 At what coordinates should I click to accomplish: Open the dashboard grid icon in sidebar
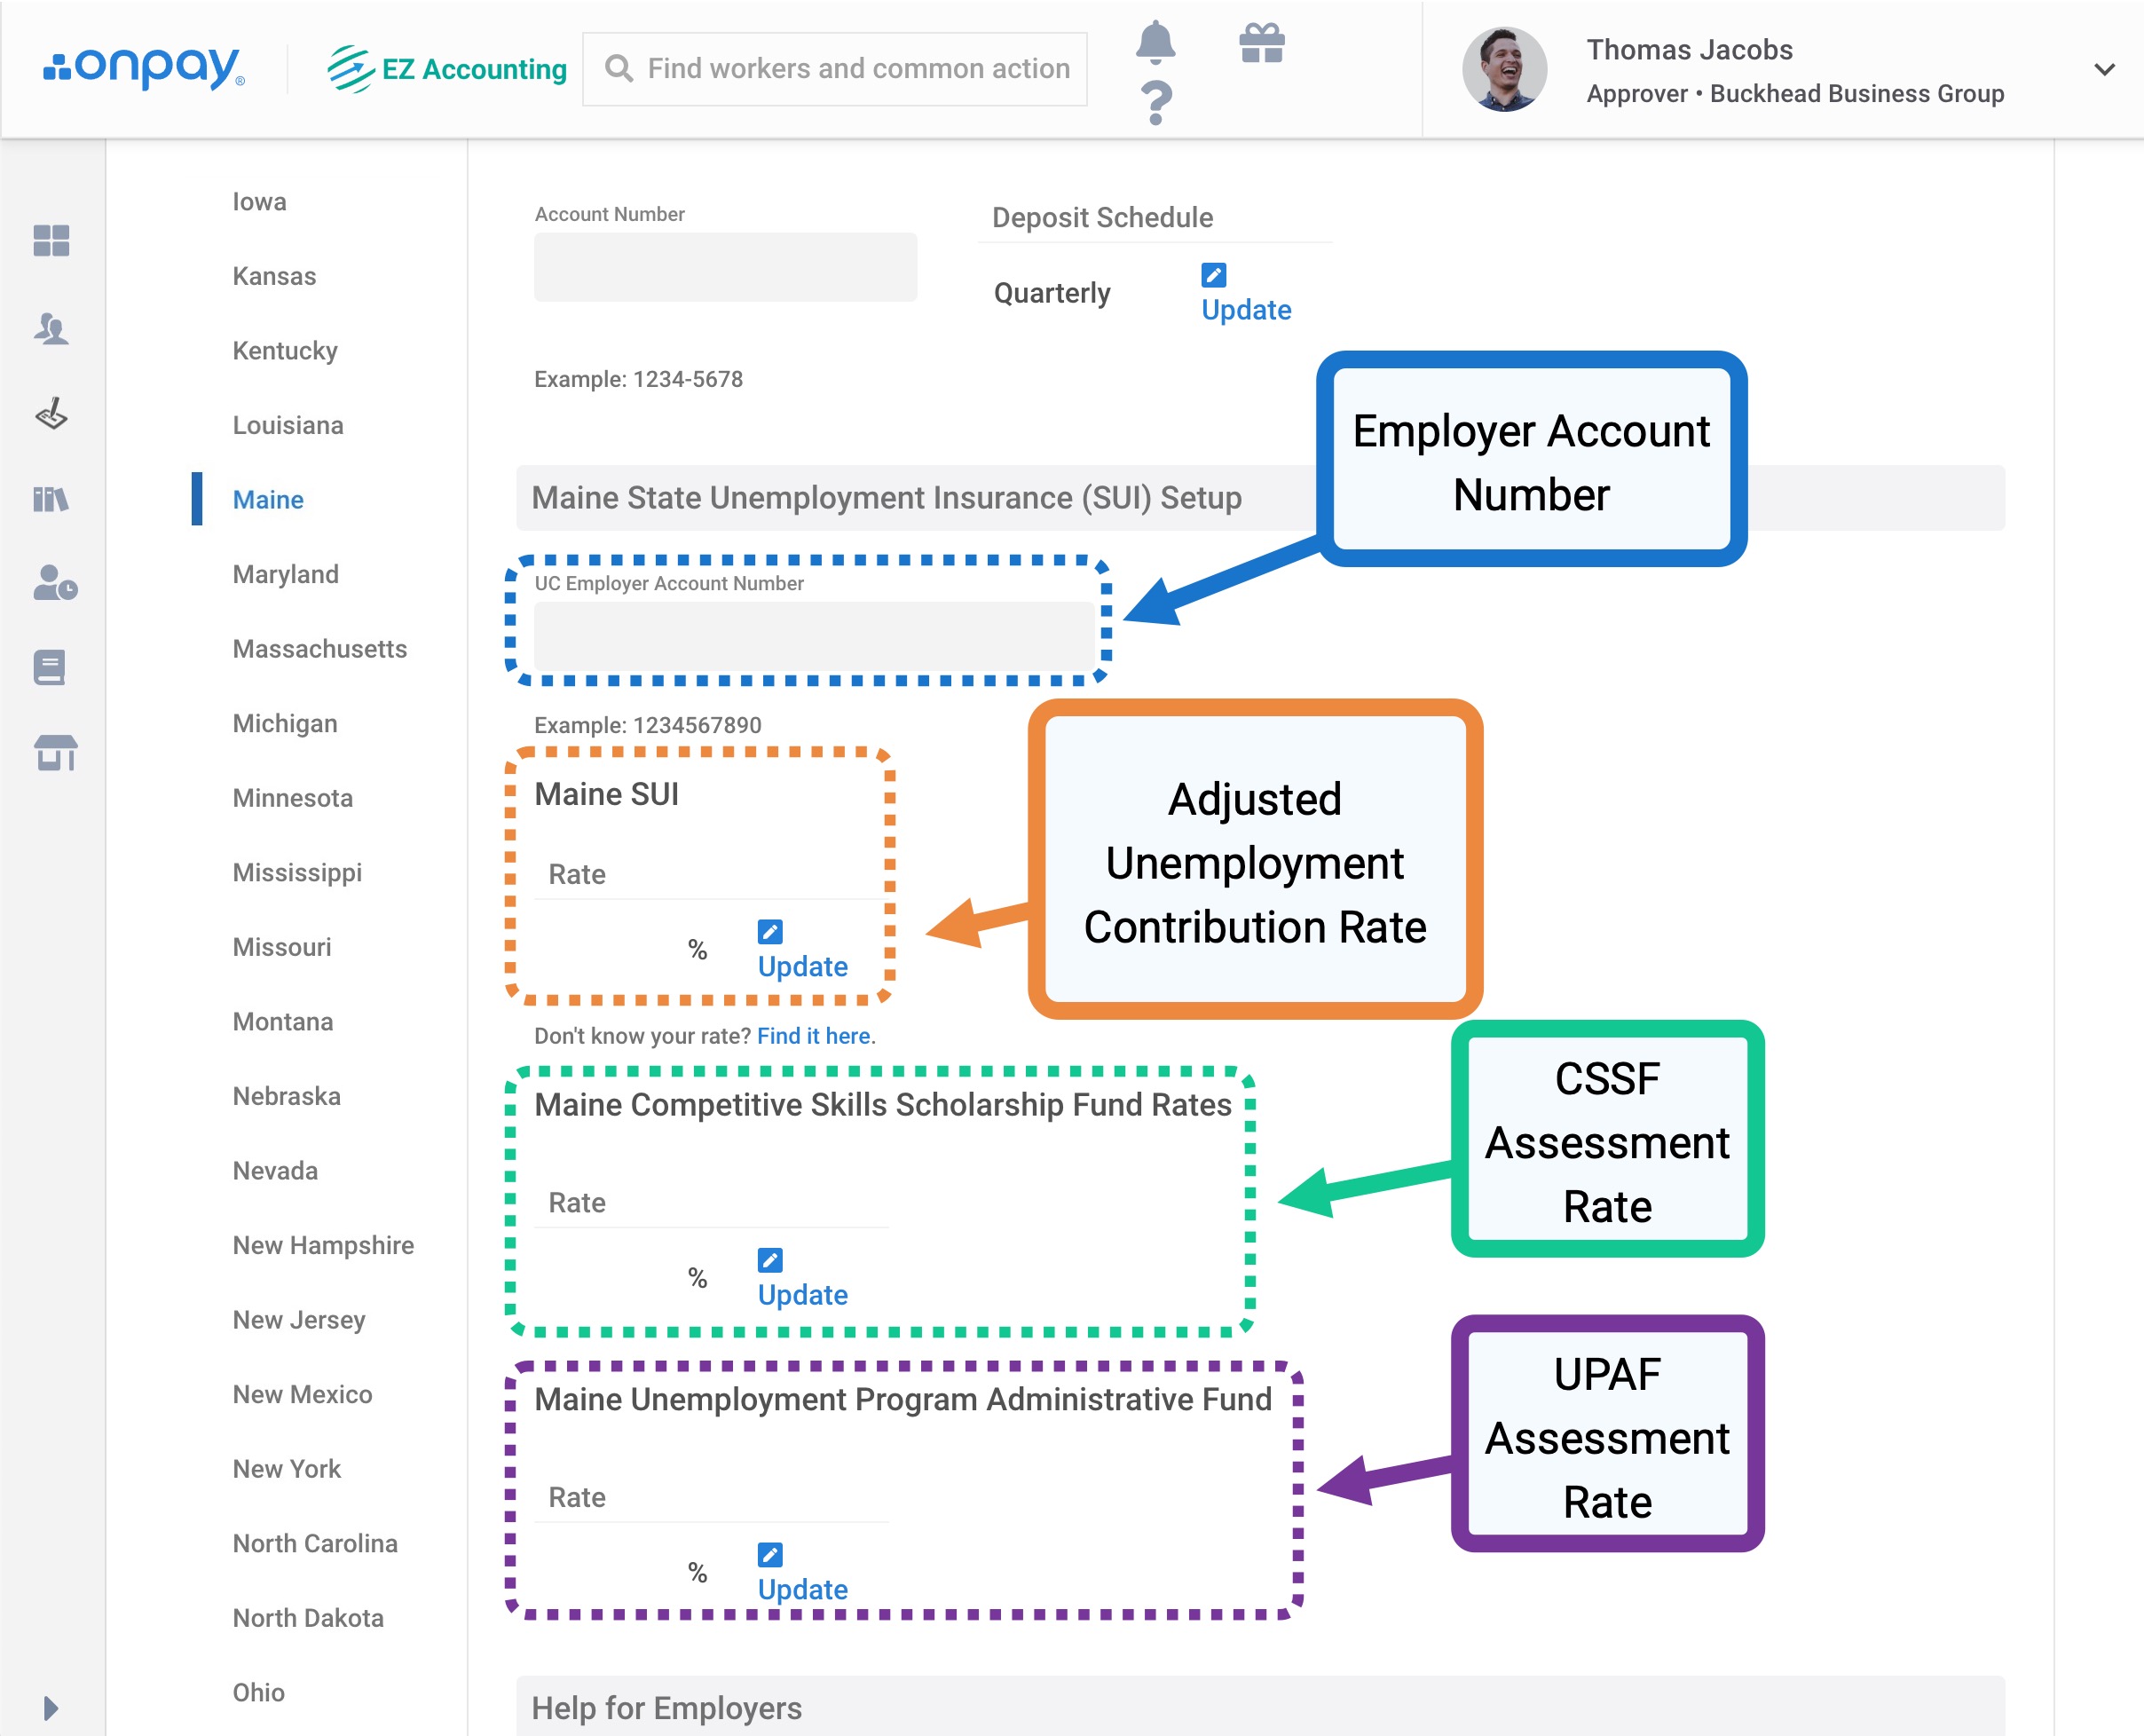click(x=51, y=240)
